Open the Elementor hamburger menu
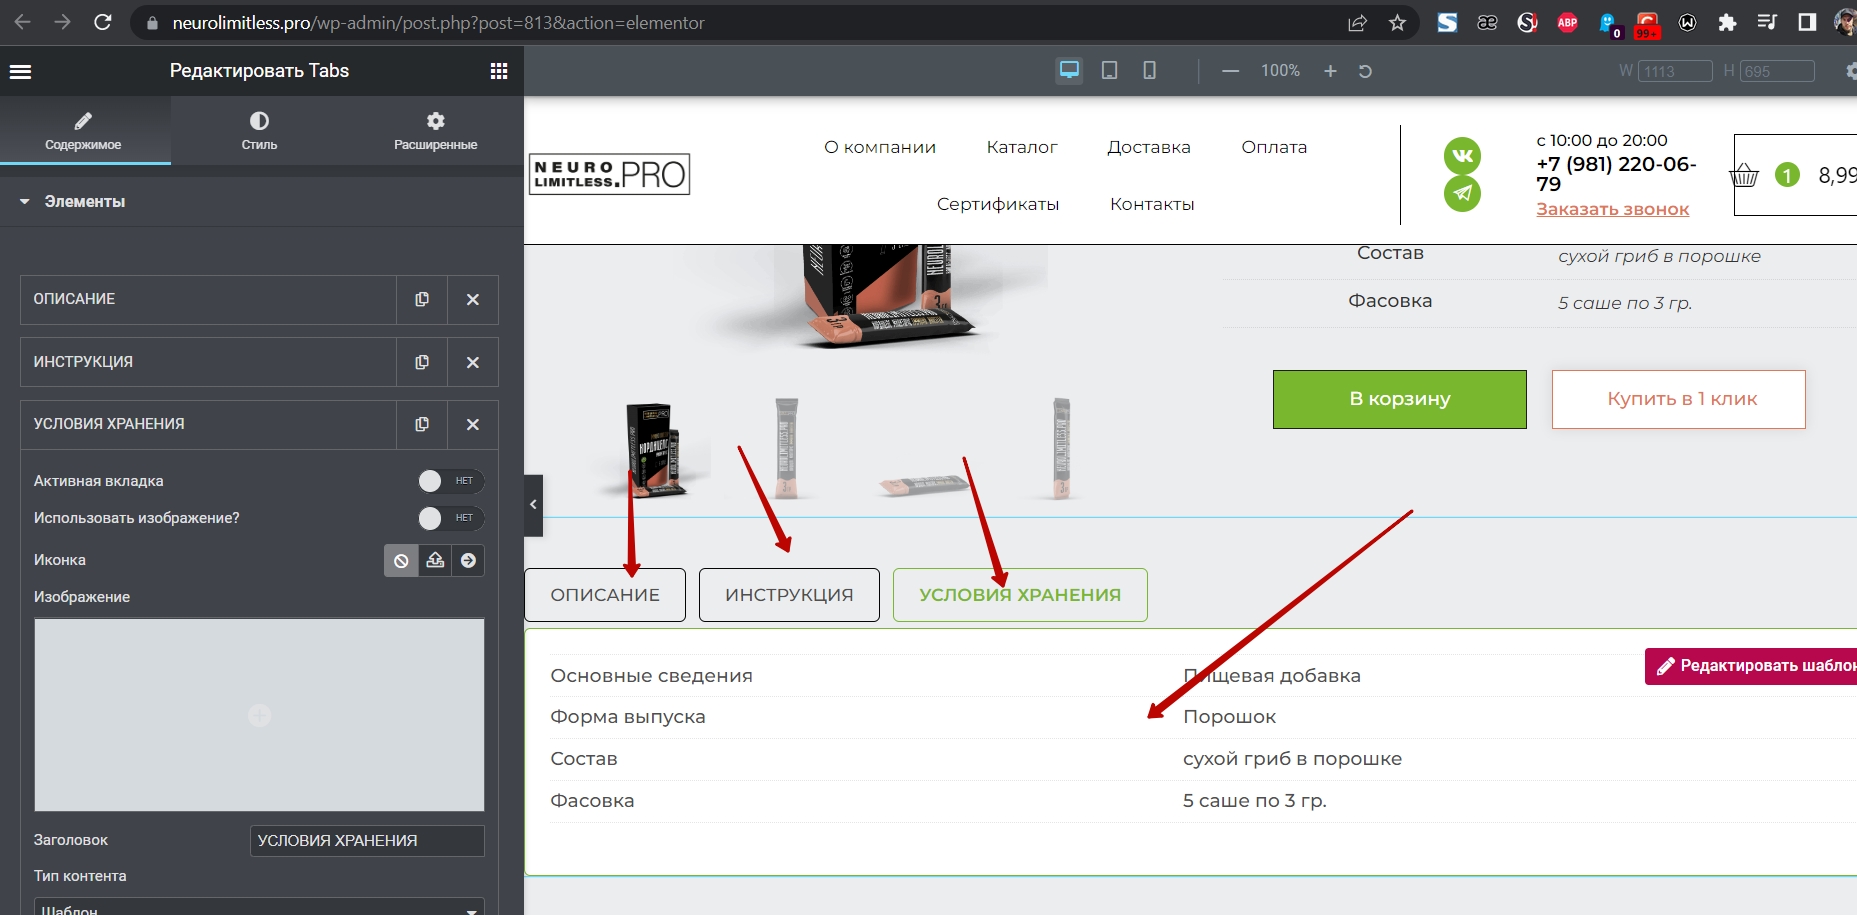Image resolution: width=1857 pixels, height=915 pixels. coord(20,71)
